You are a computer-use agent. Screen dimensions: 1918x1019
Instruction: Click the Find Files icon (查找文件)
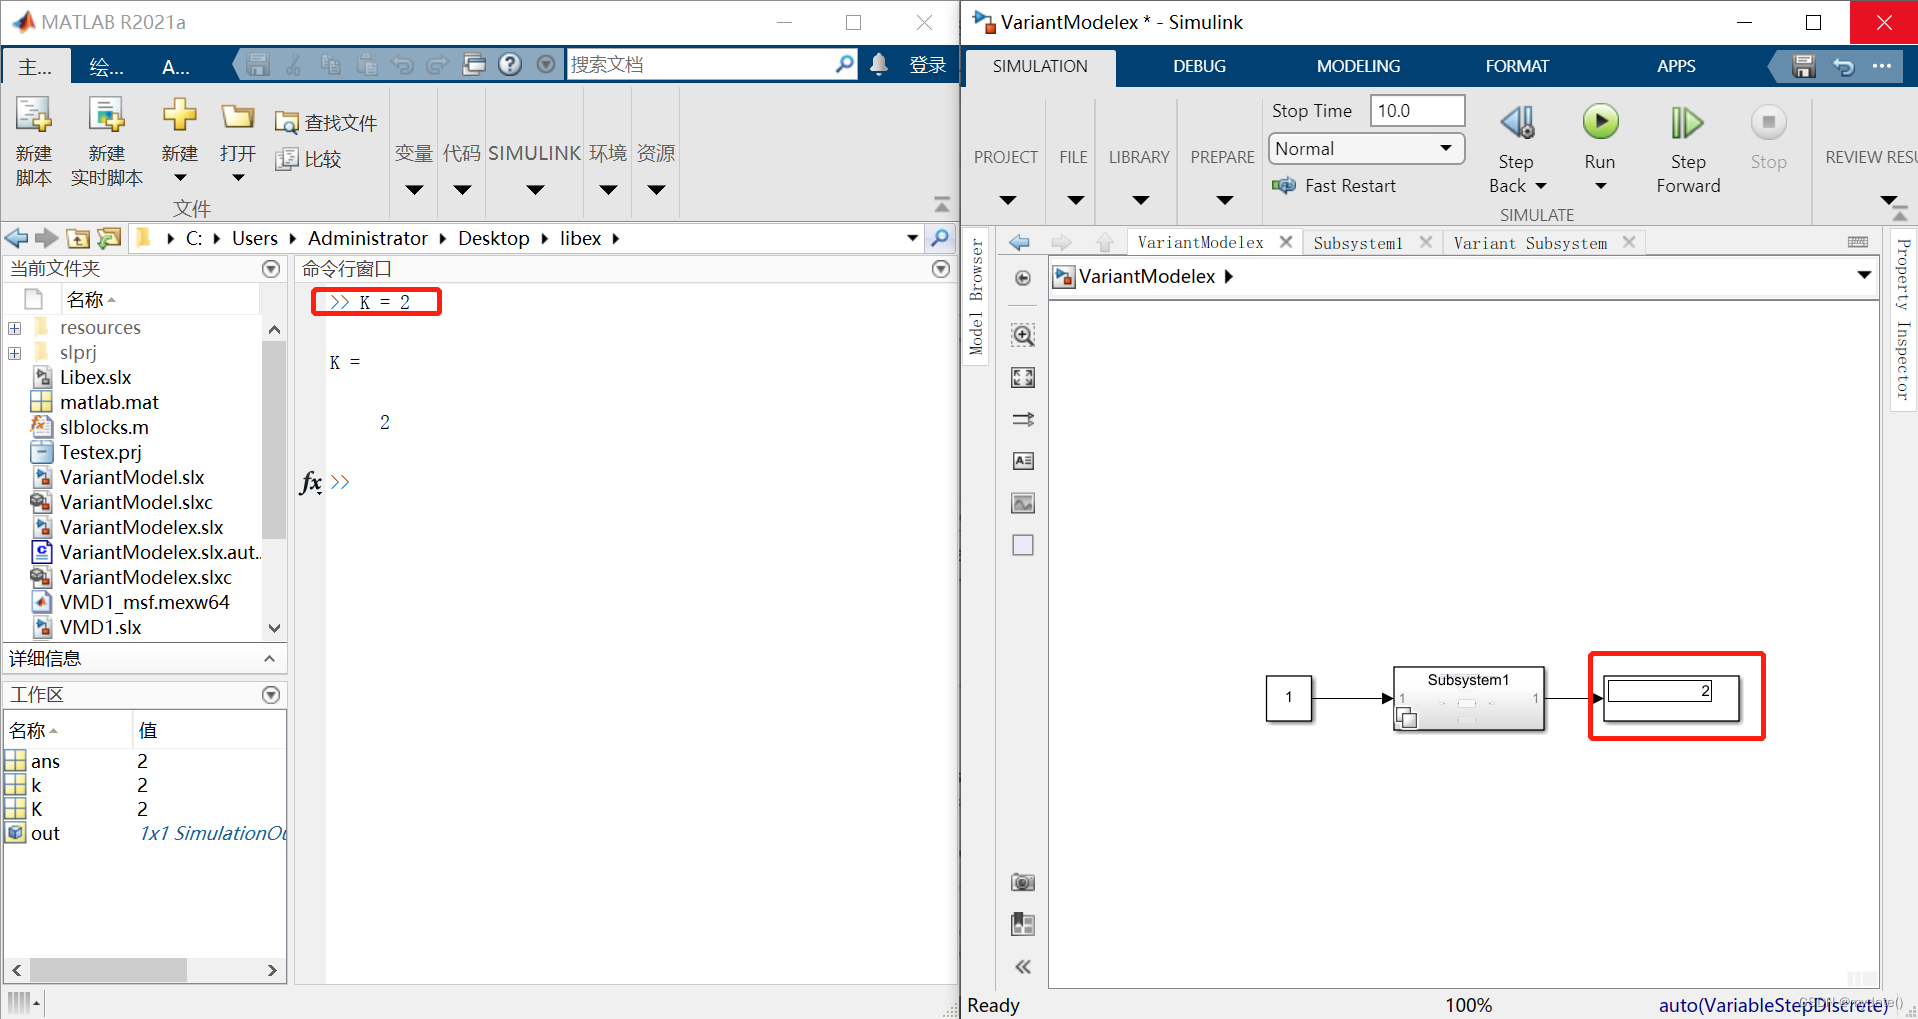pyautogui.click(x=287, y=123)
